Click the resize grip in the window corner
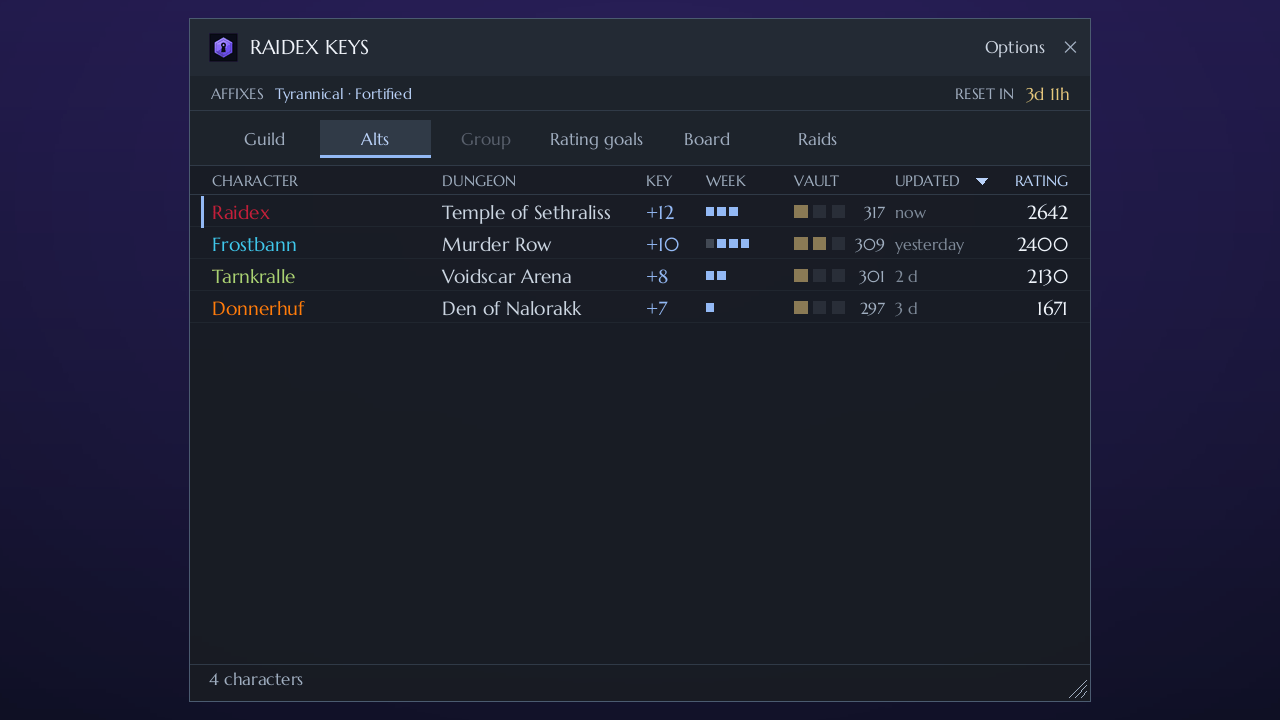 click(1078, 689)
